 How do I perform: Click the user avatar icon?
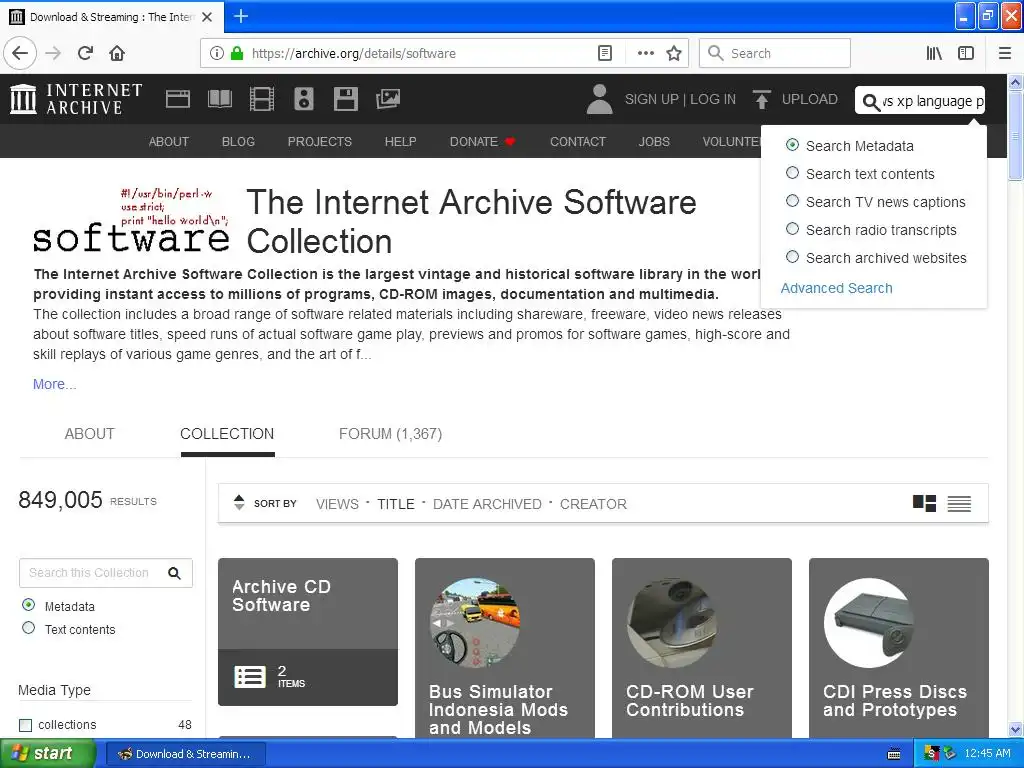click(599, 99)
